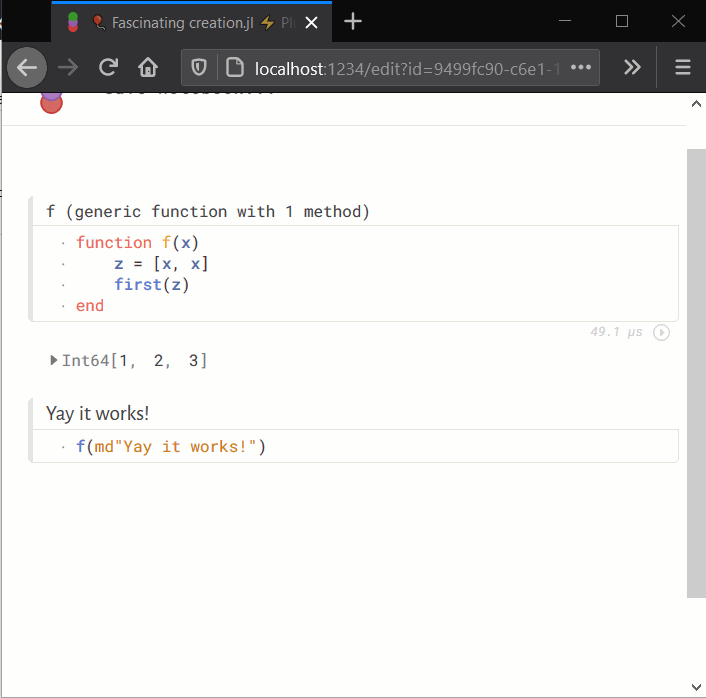Image resolution: width=706 pixels, height=698 pixels.
Task: Select the Fascinating creation.jl tab
Action: (x=191, y=23)
